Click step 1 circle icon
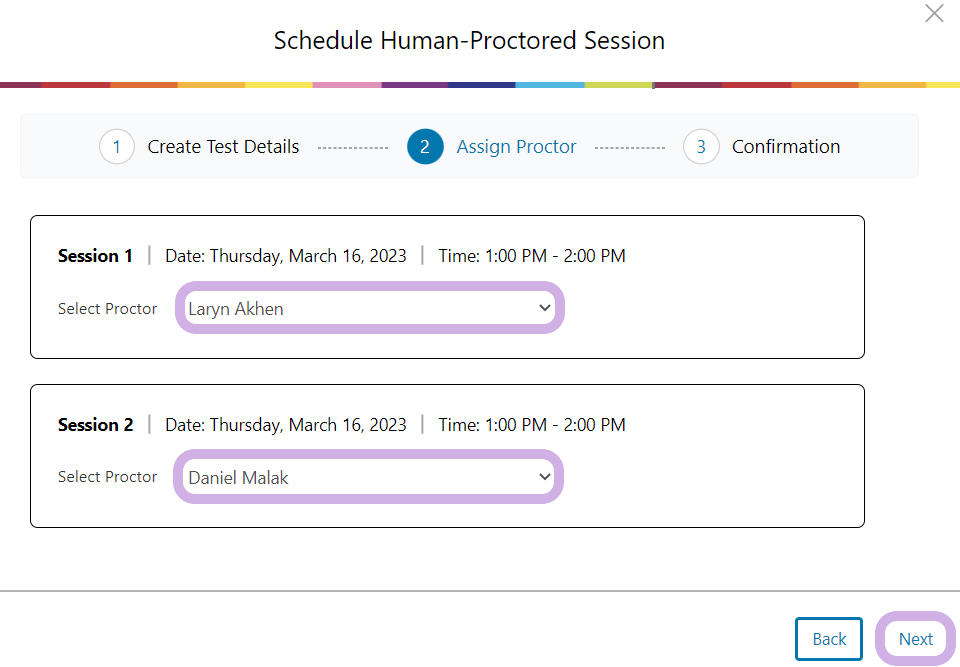The height and width of the screenshot is (667, 960). [117, 147]
